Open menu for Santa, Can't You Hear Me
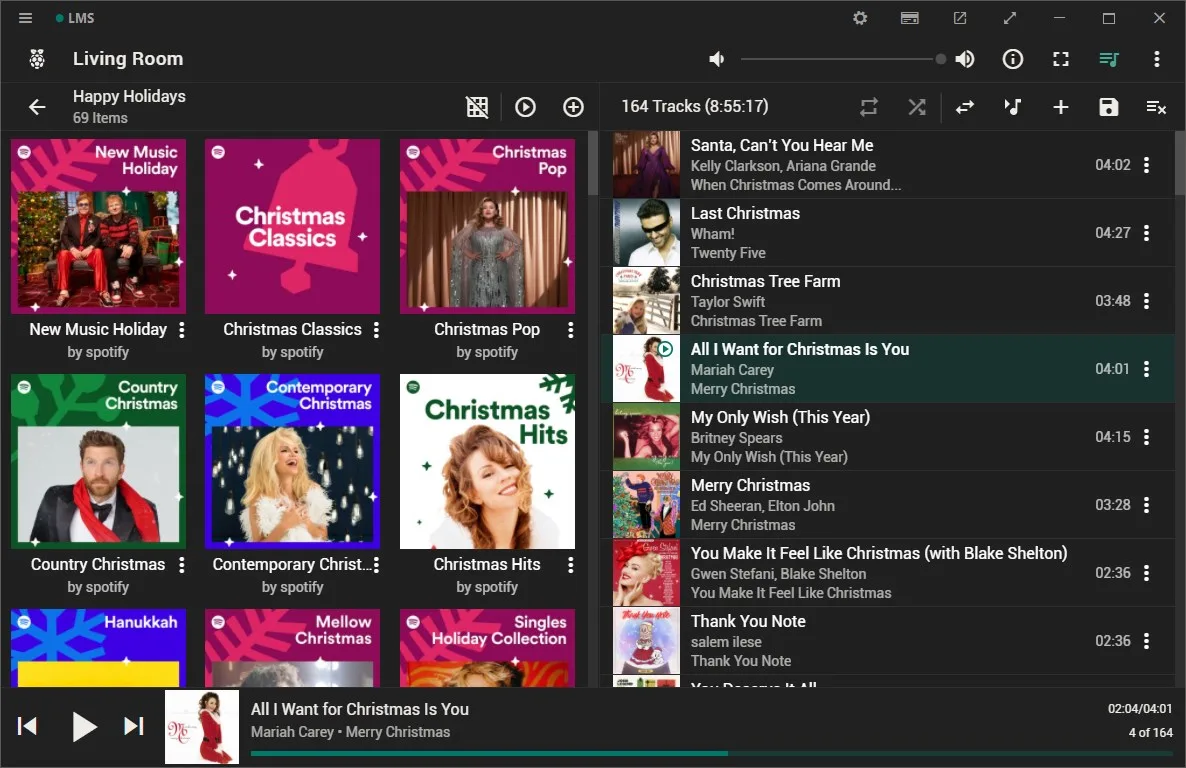The image size is (1186, 768). 1147,165
